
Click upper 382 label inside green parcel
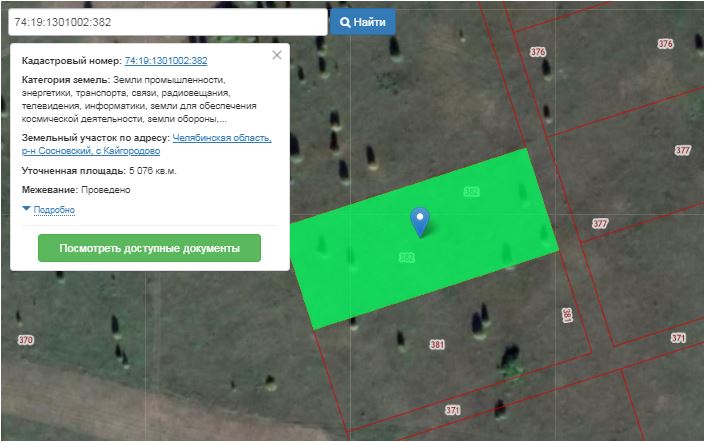tap(470, 191)
